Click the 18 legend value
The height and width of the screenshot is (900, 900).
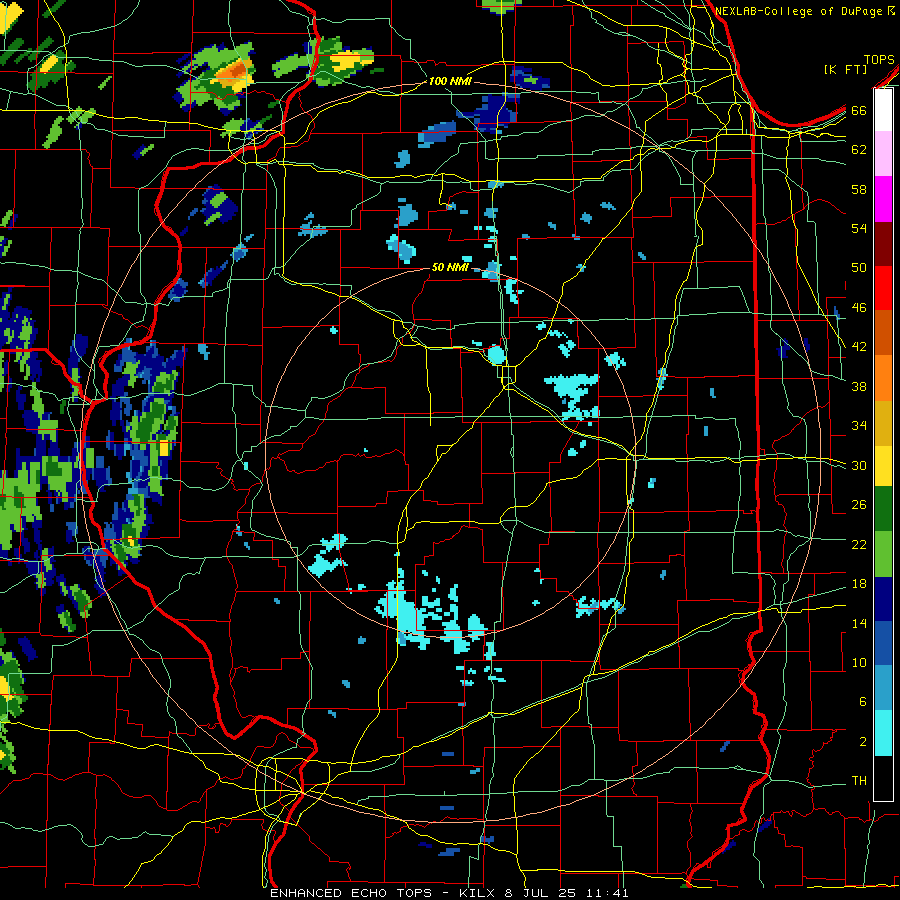859,584
